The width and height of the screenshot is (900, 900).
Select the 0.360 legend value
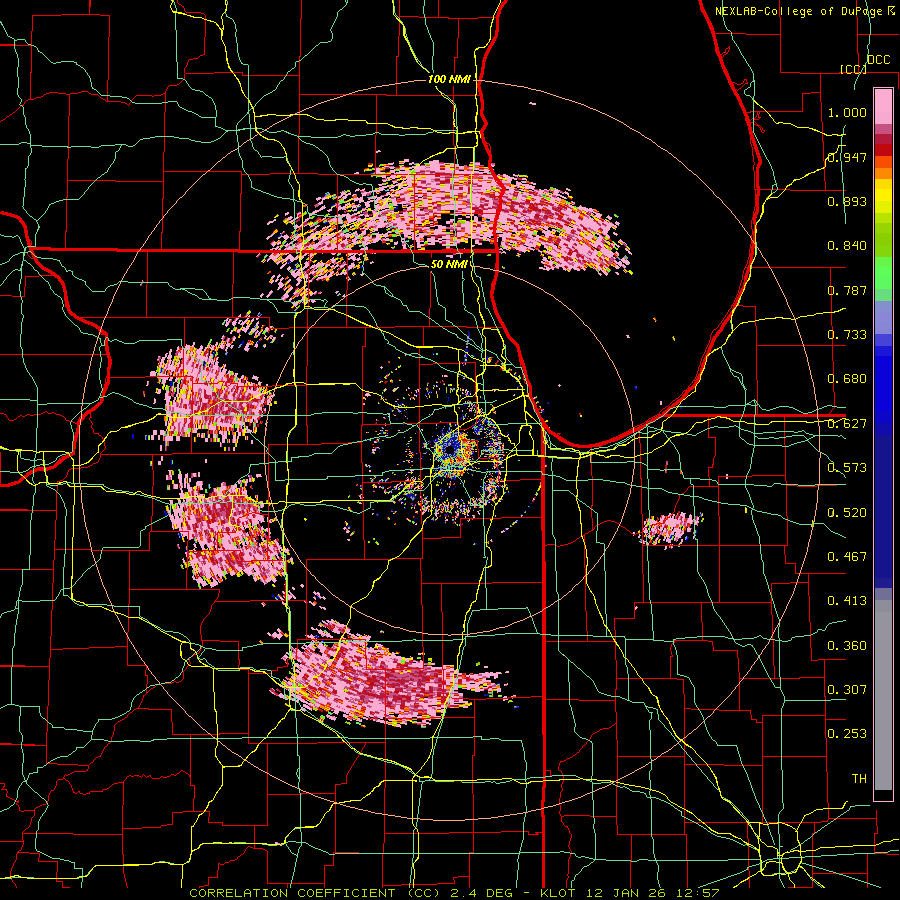pos(847,646)
